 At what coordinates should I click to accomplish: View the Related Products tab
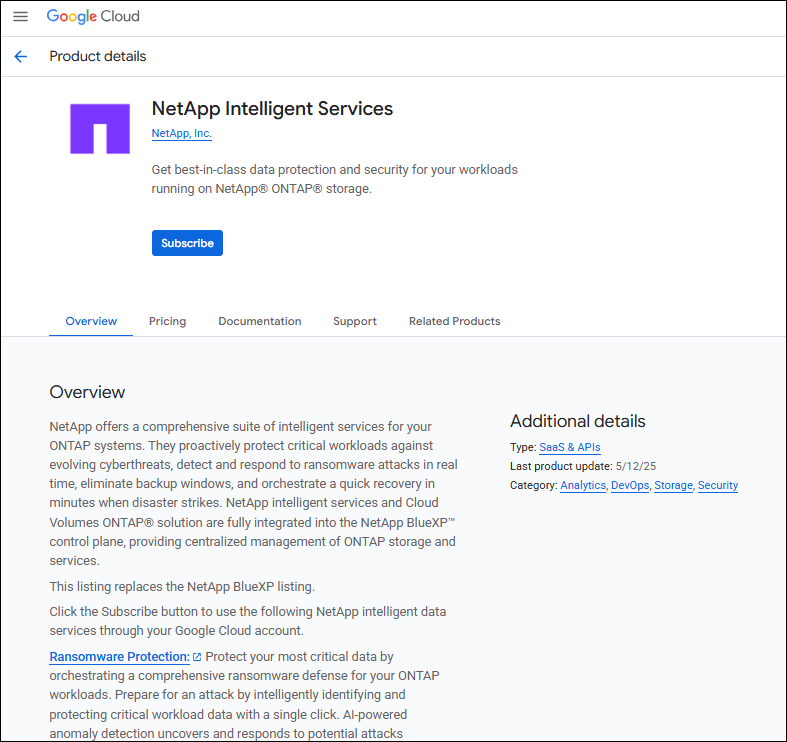(x=454, y=321)
